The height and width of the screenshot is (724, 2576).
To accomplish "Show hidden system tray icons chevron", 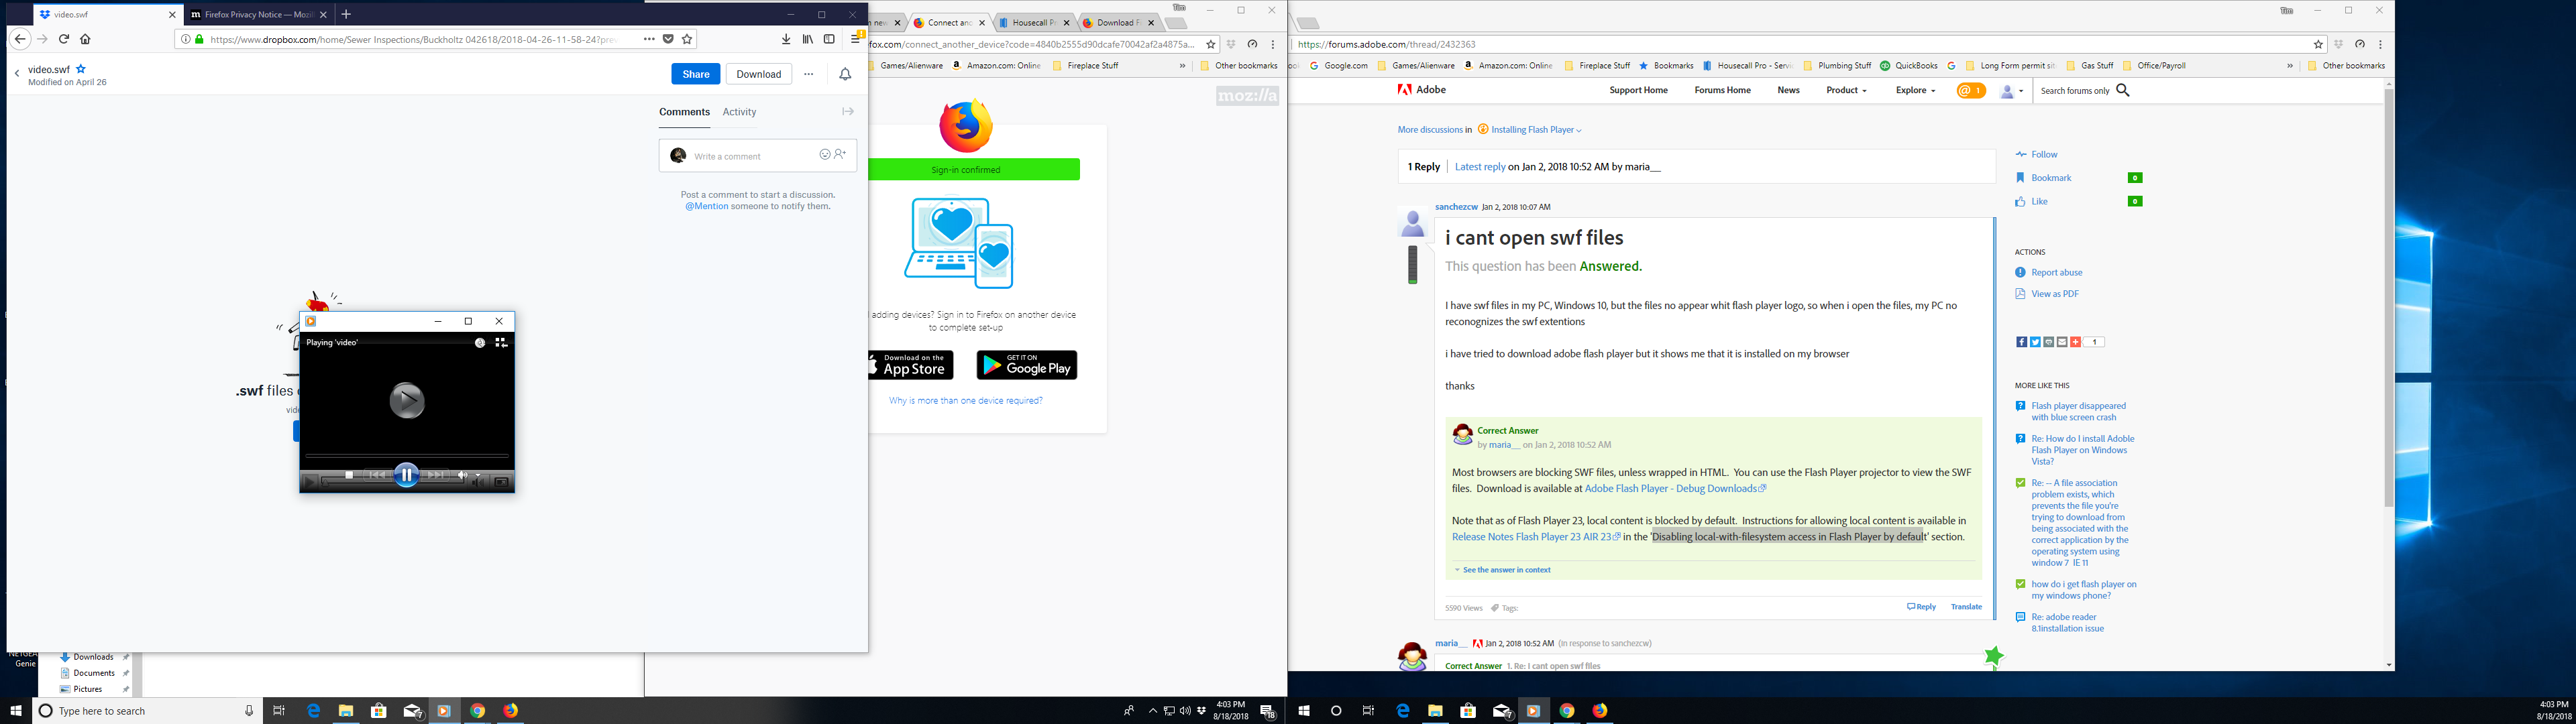I will point(1152,711).
